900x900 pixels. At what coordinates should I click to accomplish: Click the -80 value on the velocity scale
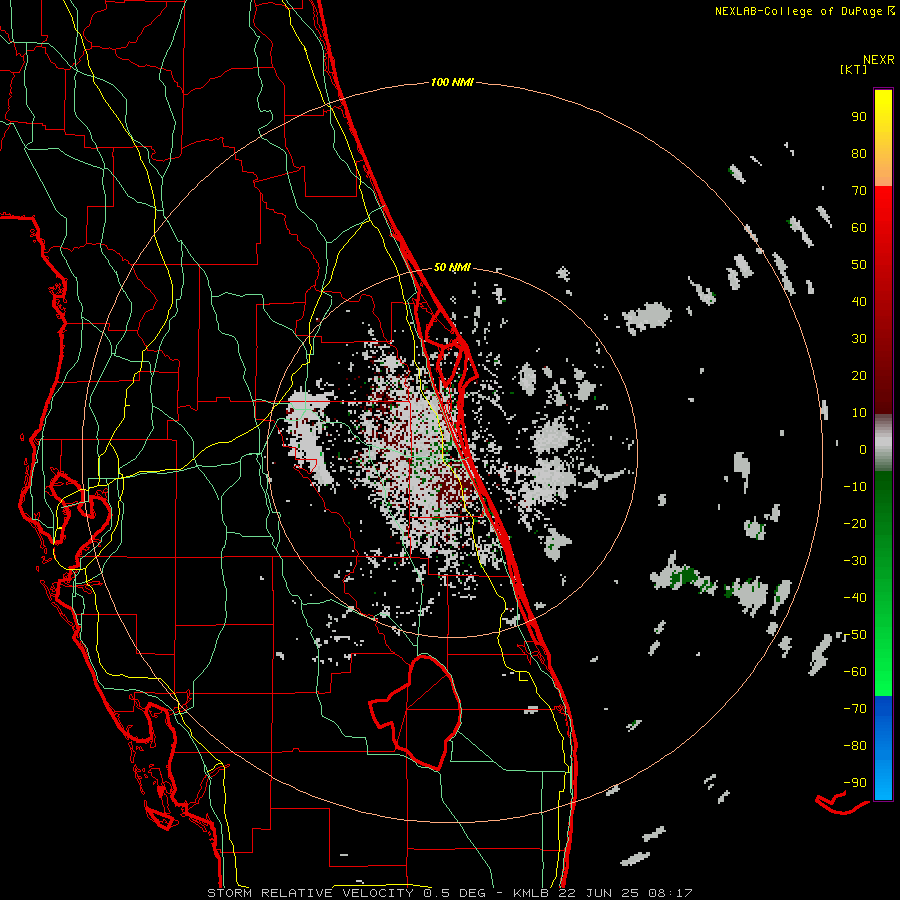pyautogui.click(x=855, y=746)
